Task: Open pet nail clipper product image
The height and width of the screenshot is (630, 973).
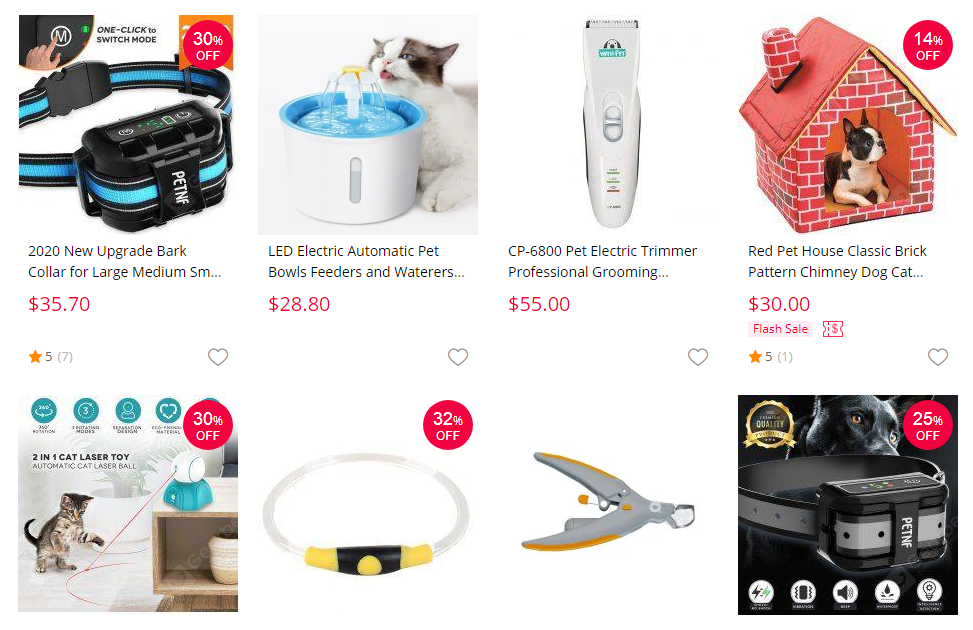Action: tap(608, 504)
